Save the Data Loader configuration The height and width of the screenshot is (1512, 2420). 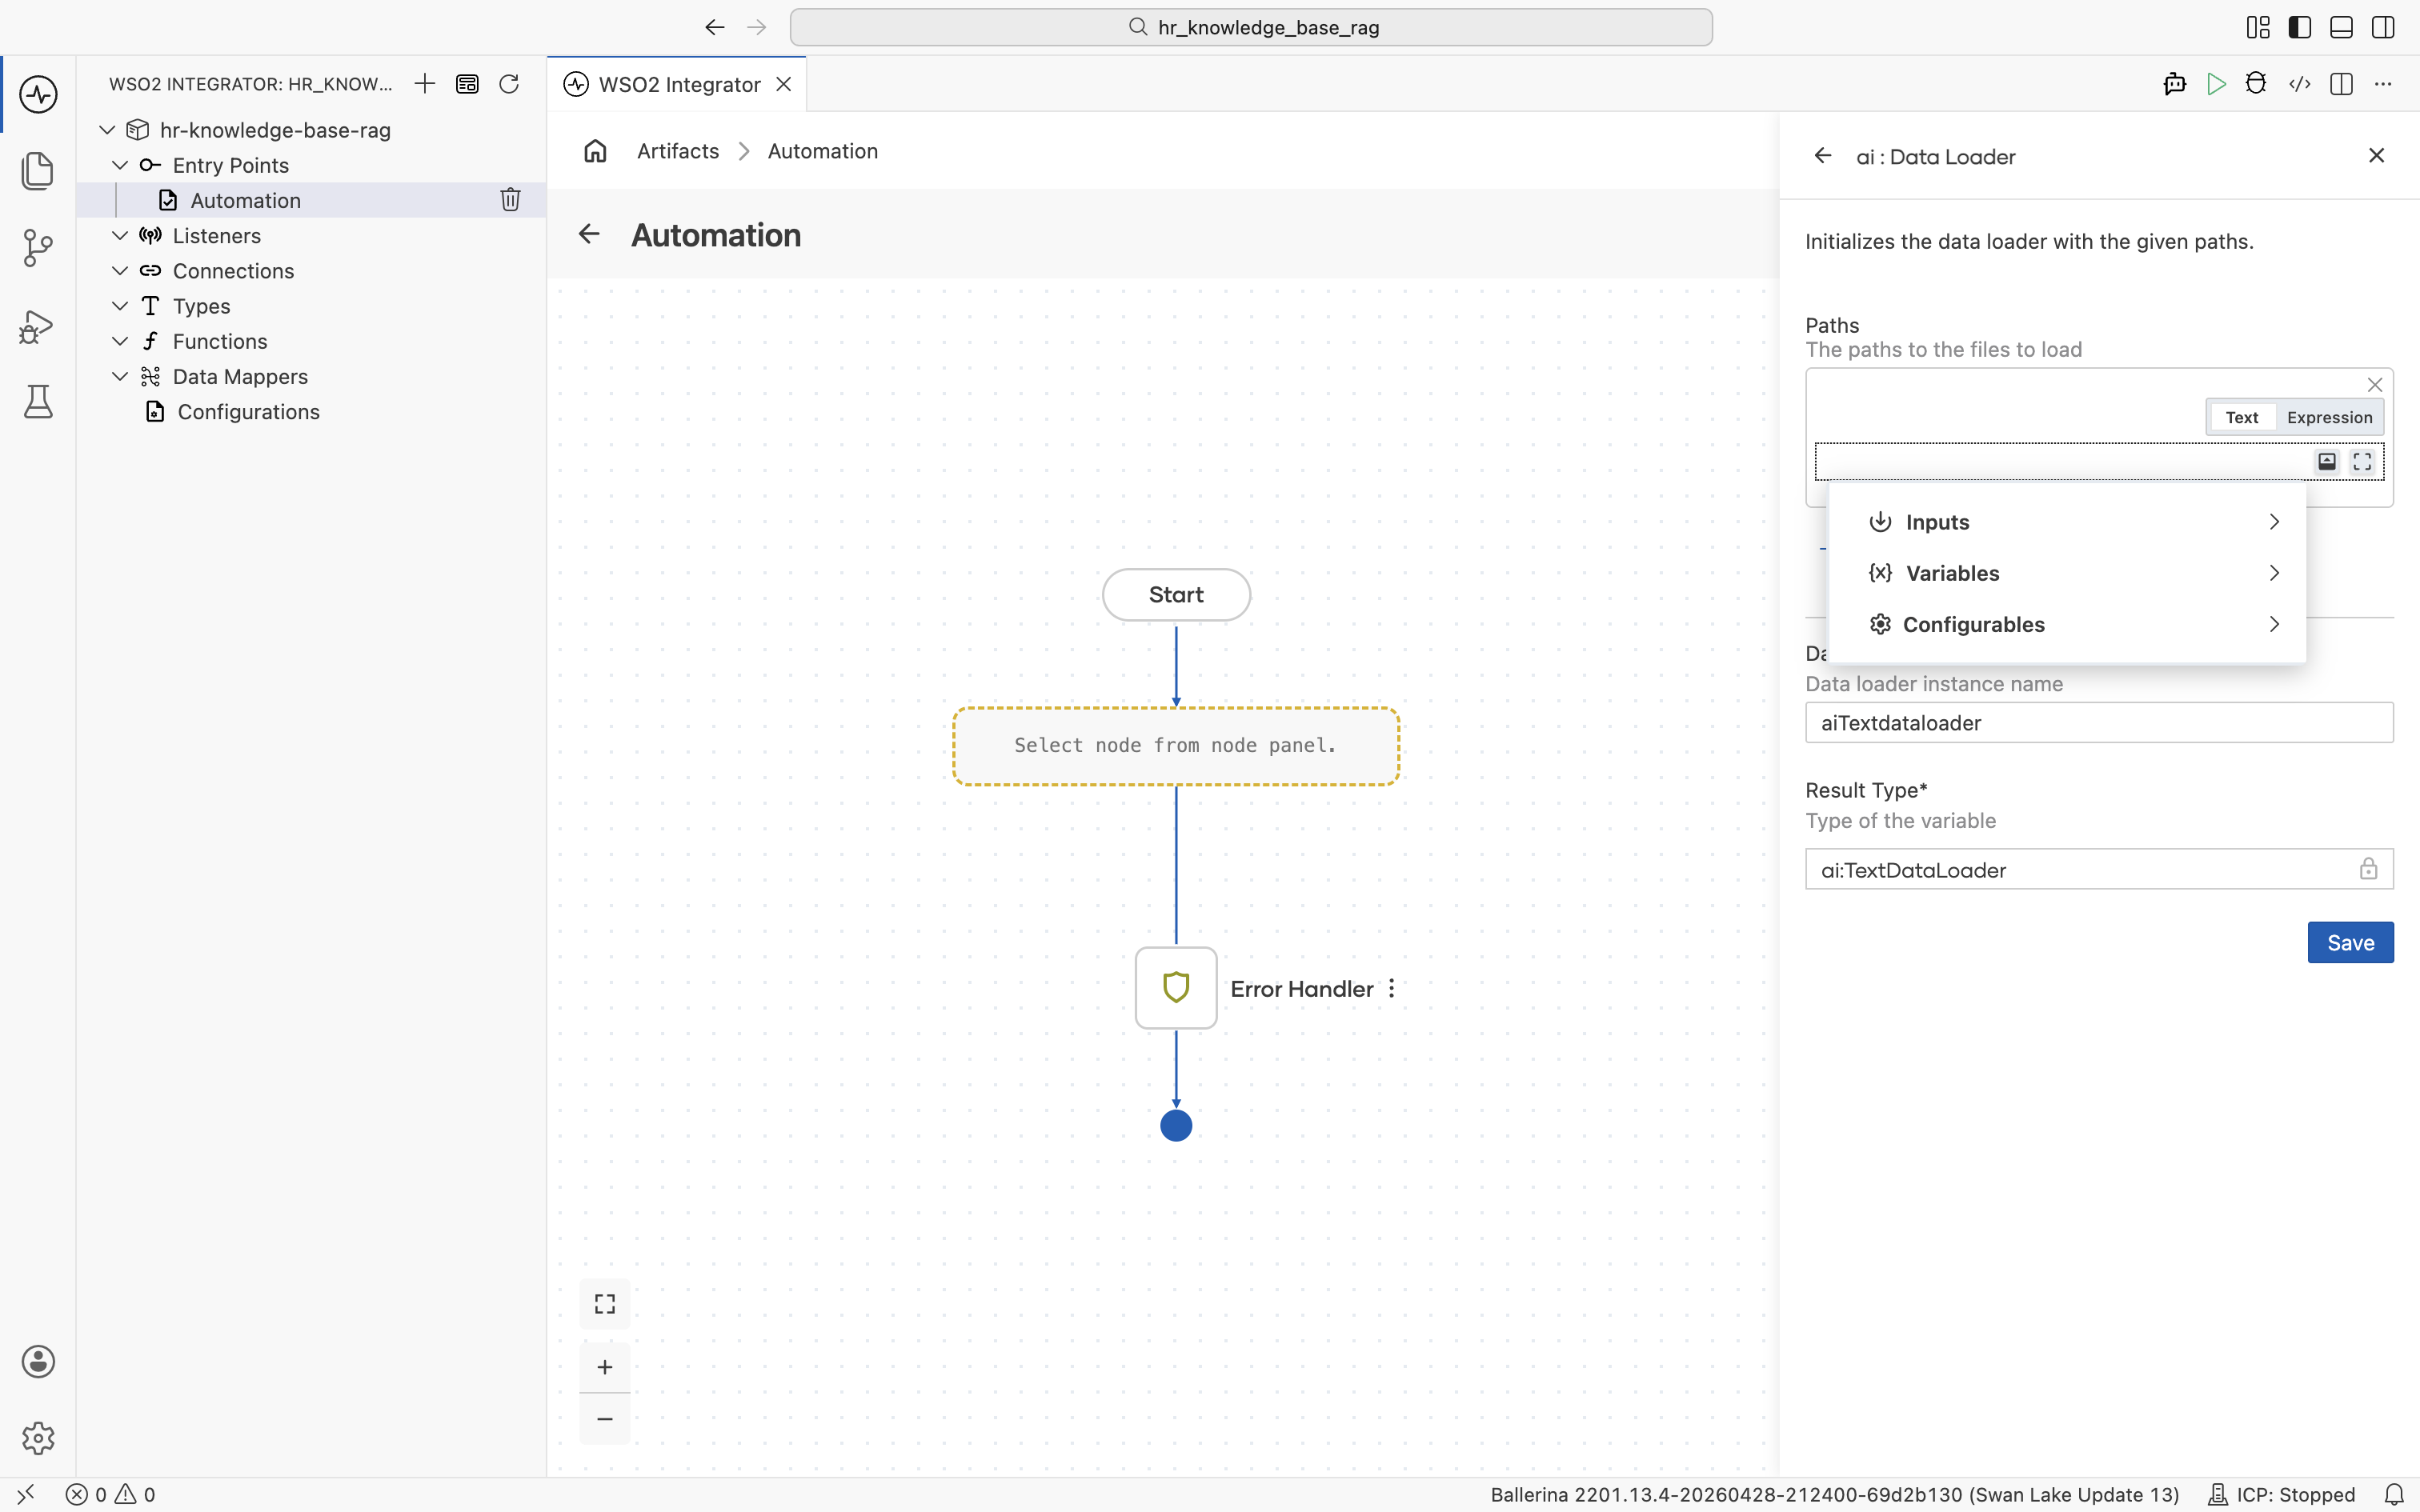[x=2350, y=942]
